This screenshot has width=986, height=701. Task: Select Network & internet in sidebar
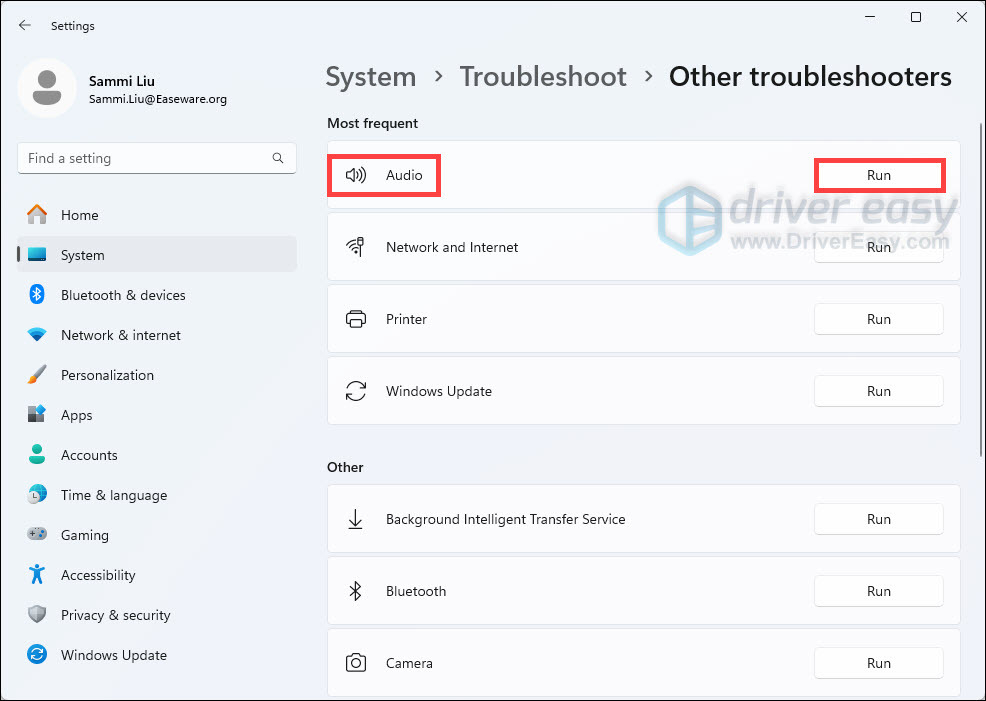click(x=120, y=335)
